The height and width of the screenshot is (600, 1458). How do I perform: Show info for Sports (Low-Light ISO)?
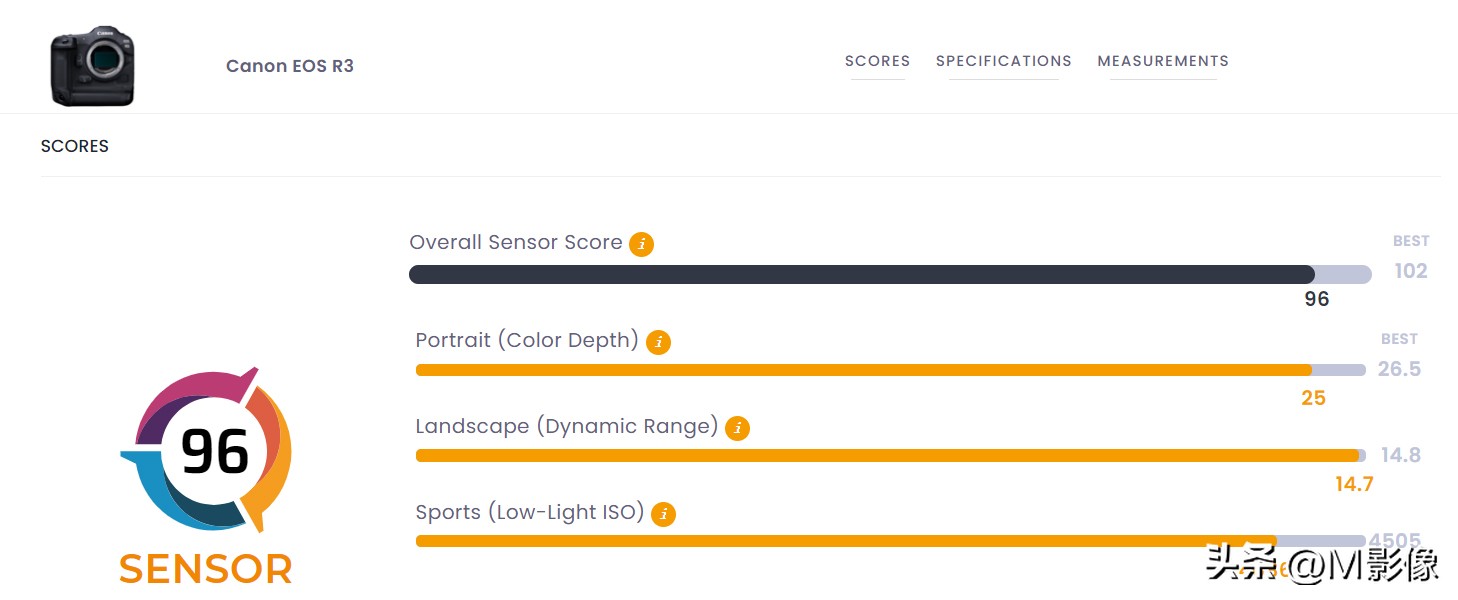click(x=663, y=514)
